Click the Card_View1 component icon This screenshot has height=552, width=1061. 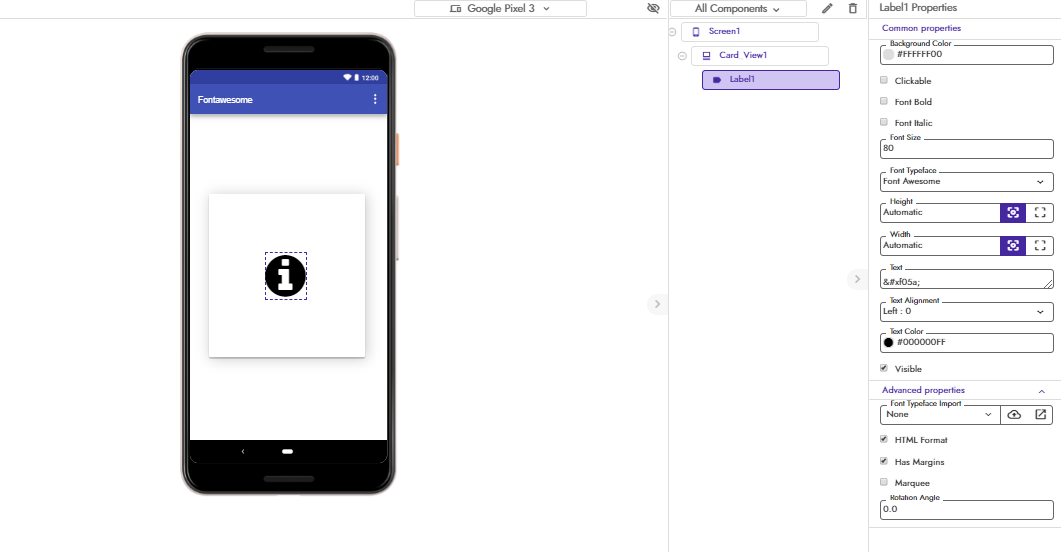706,55
